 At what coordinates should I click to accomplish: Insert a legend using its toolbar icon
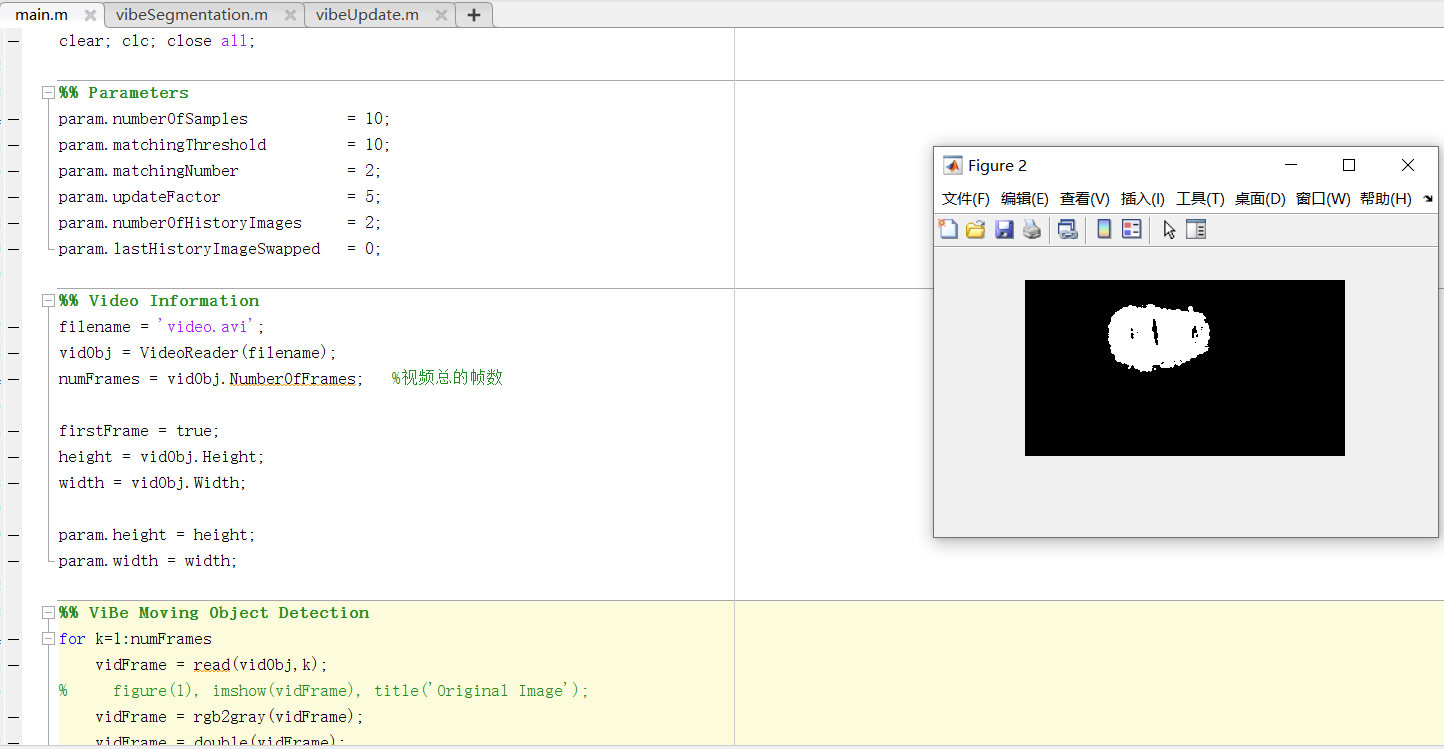click(1131, 229)
